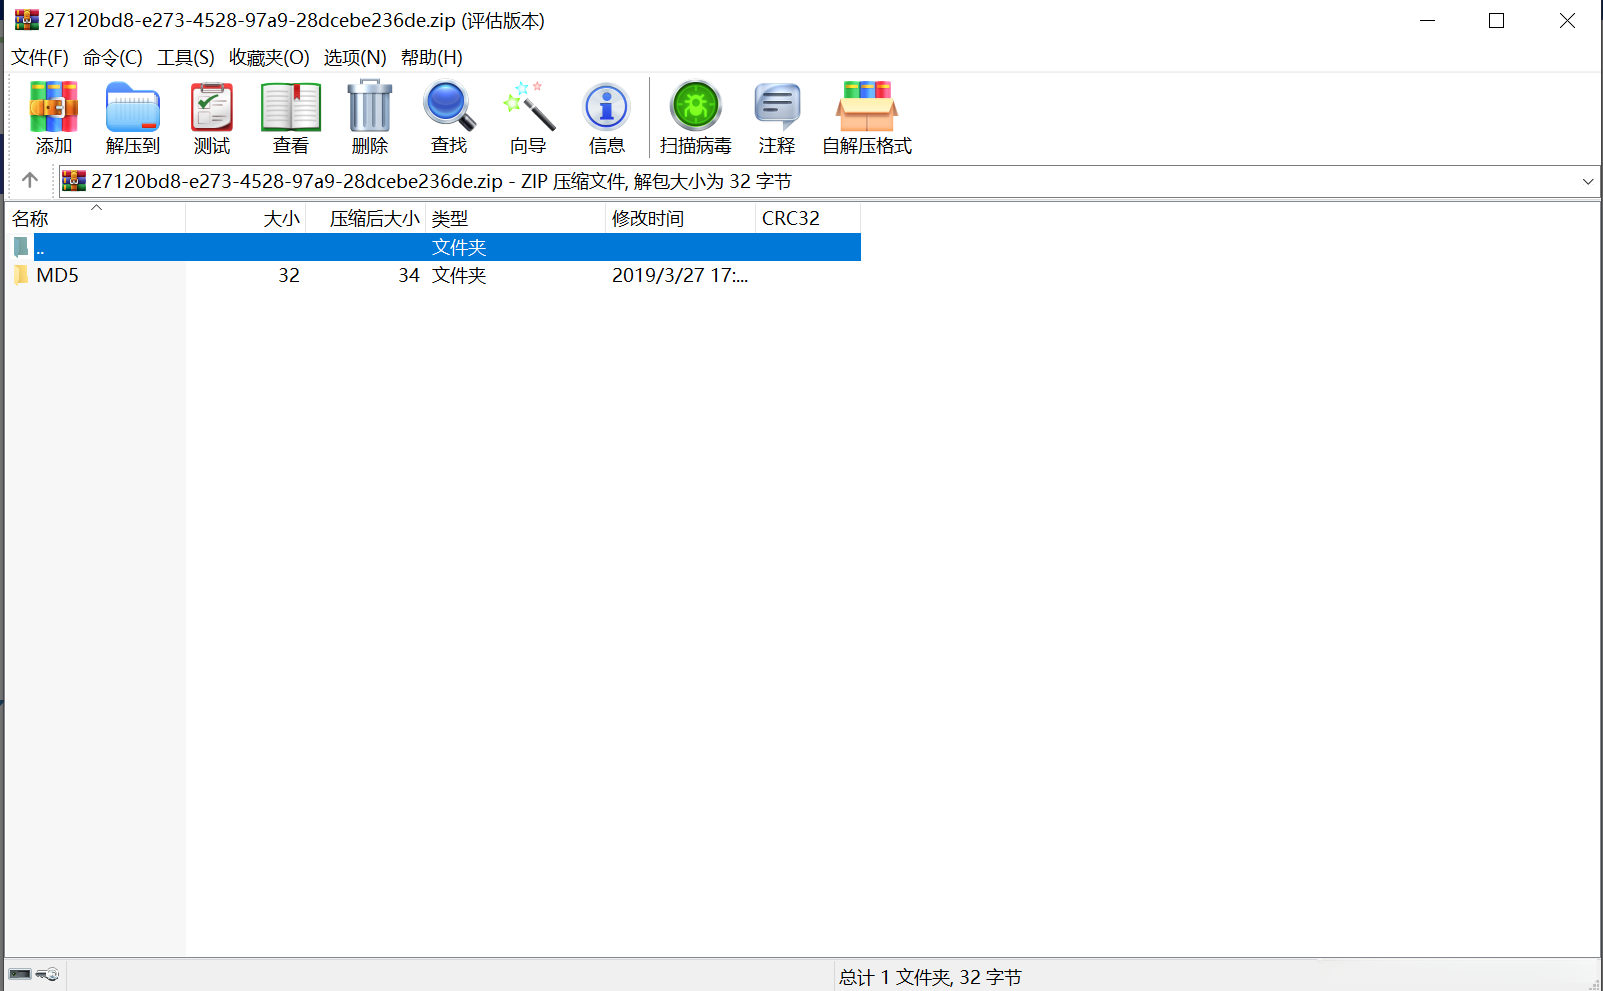This screenshot has height=991, width=1603.
Task: Click the drive icon in status bar
Action: [x=20, y=974]
